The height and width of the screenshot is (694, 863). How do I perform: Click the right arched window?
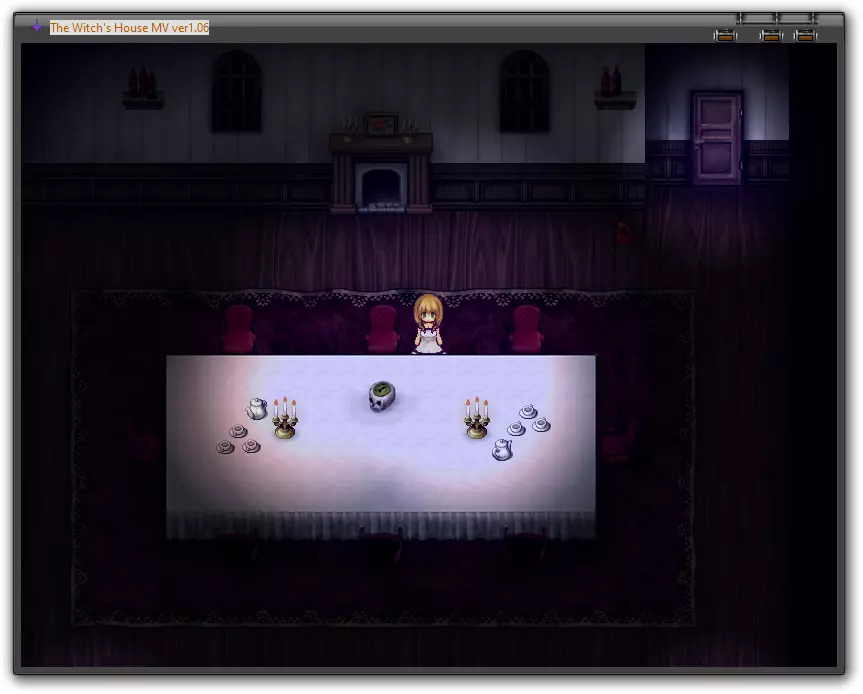click(525, 91)
